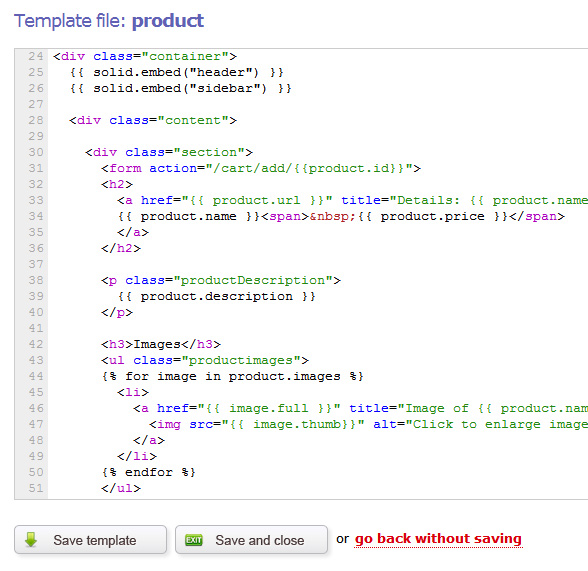This screenshot has height=571, width=588.
Task: Click the closing </ul> tag
Action: pyautogui.click(x=121, y=488)
